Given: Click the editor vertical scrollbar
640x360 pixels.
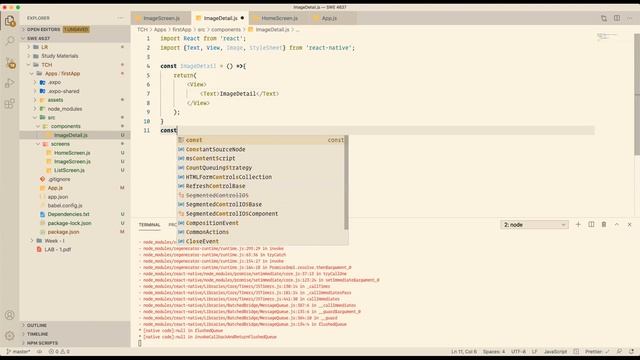Looking at the screenshot, I should pyautogui.click(x=637, y=94).
